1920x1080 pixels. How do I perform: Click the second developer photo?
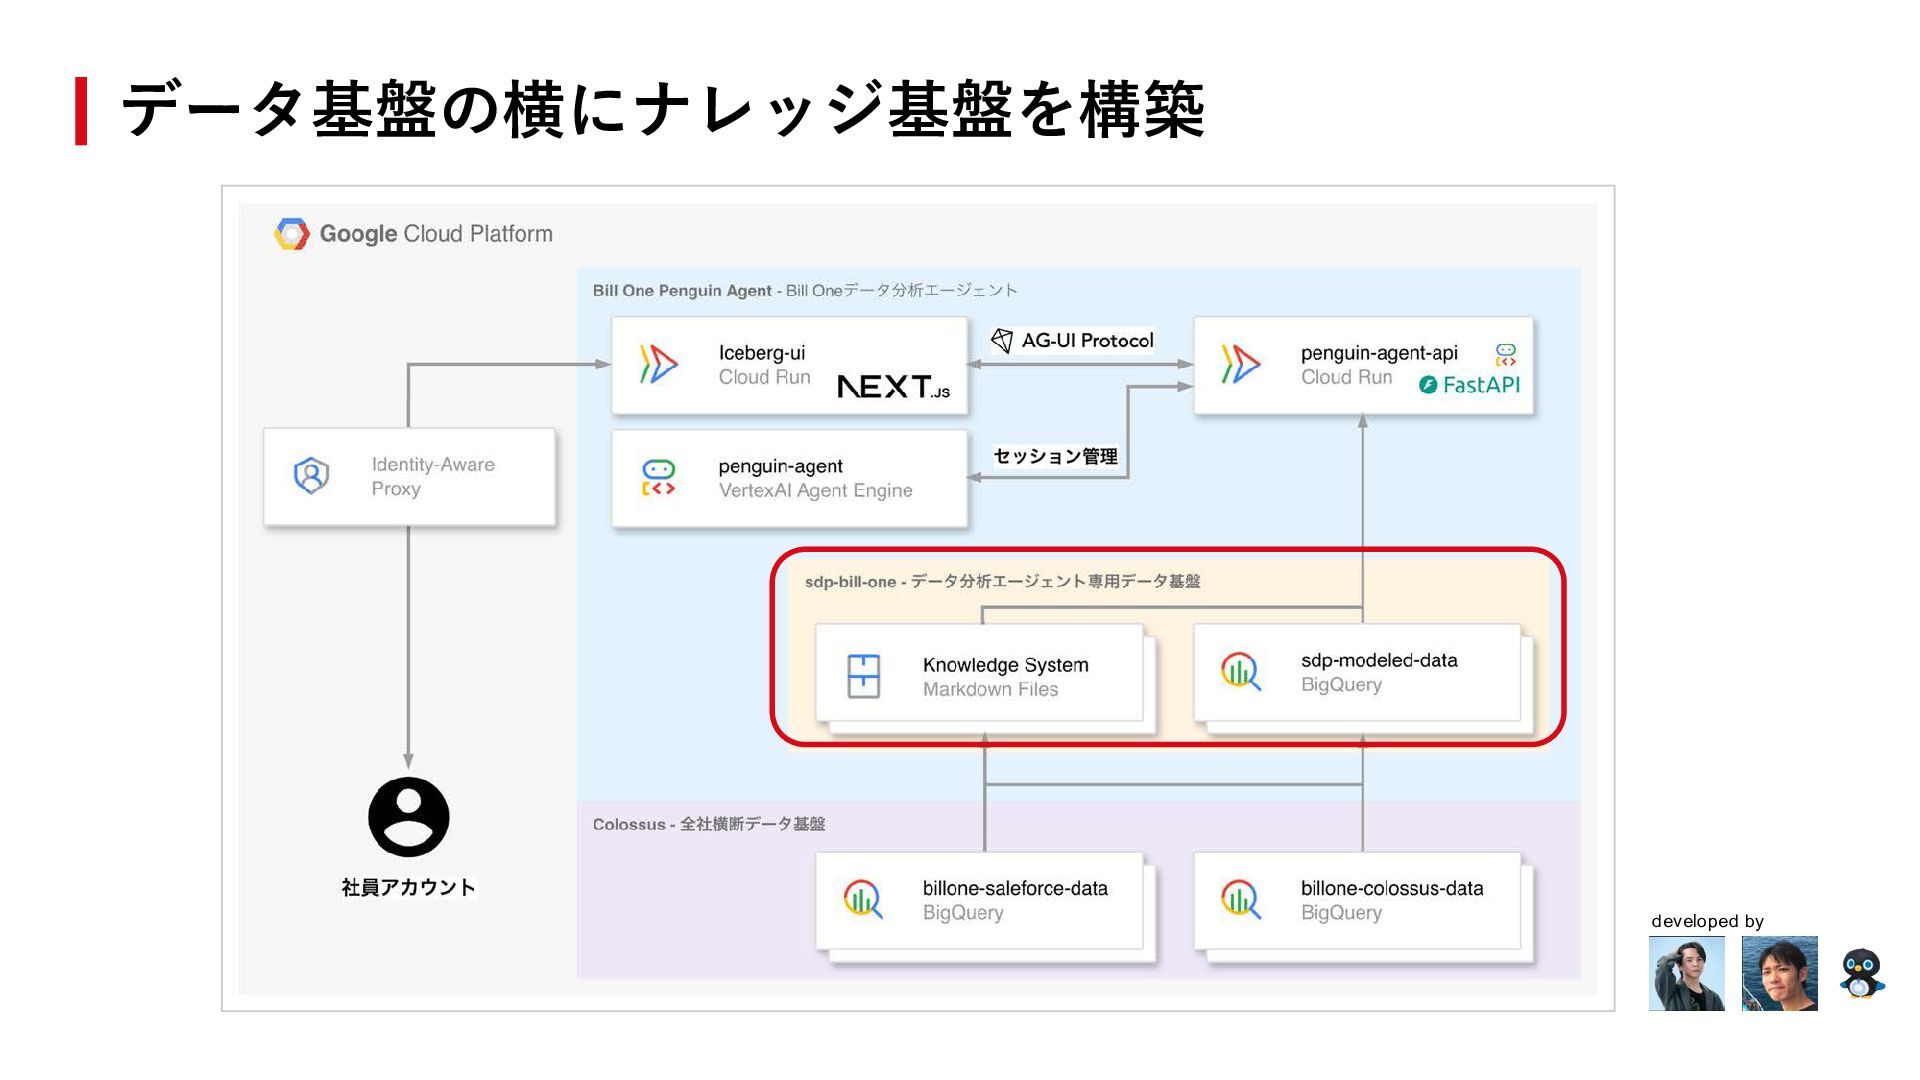pos(1779,973)
